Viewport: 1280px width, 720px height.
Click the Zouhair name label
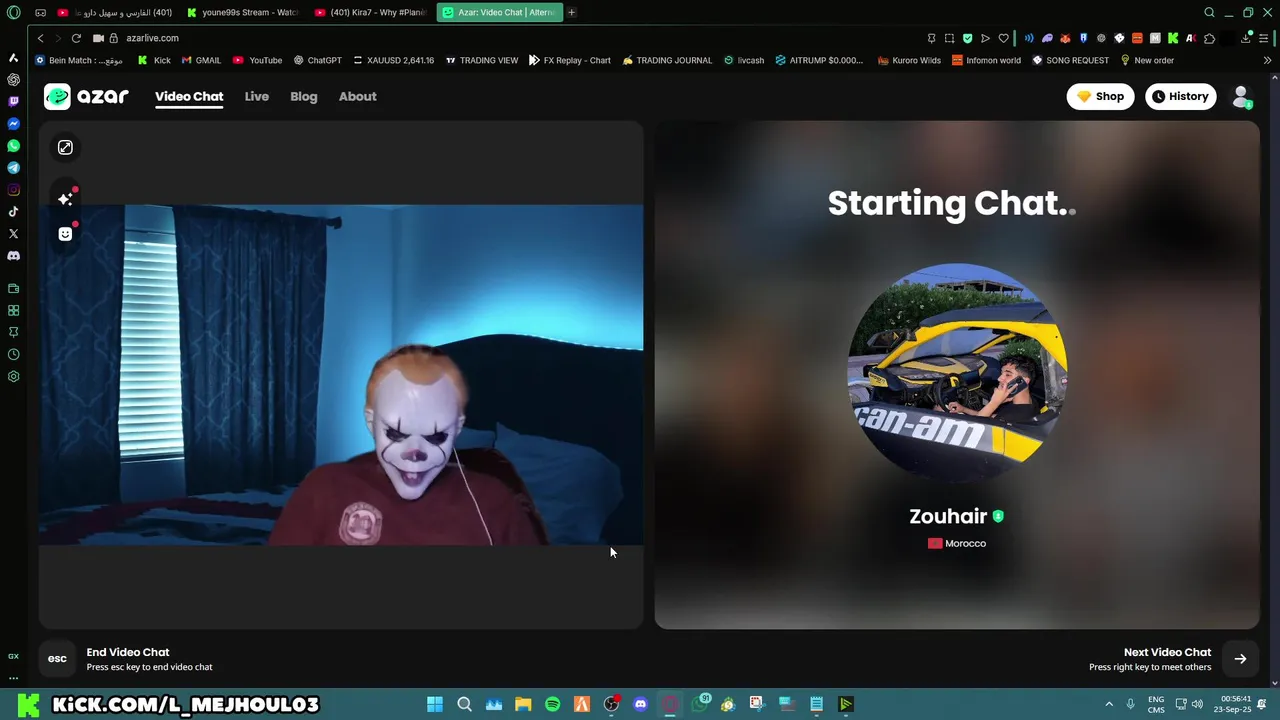[x=948, y=516]
